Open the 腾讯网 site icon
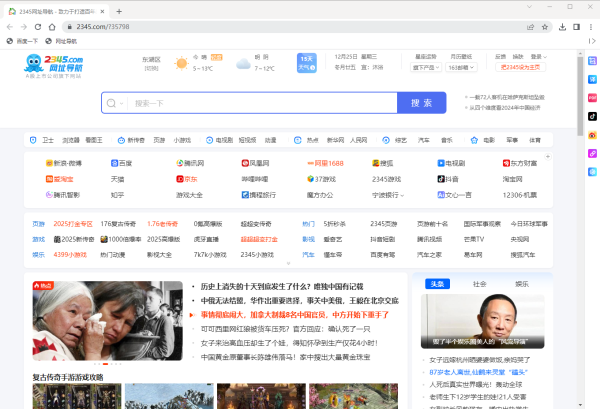600x409 pixels. 179,163
